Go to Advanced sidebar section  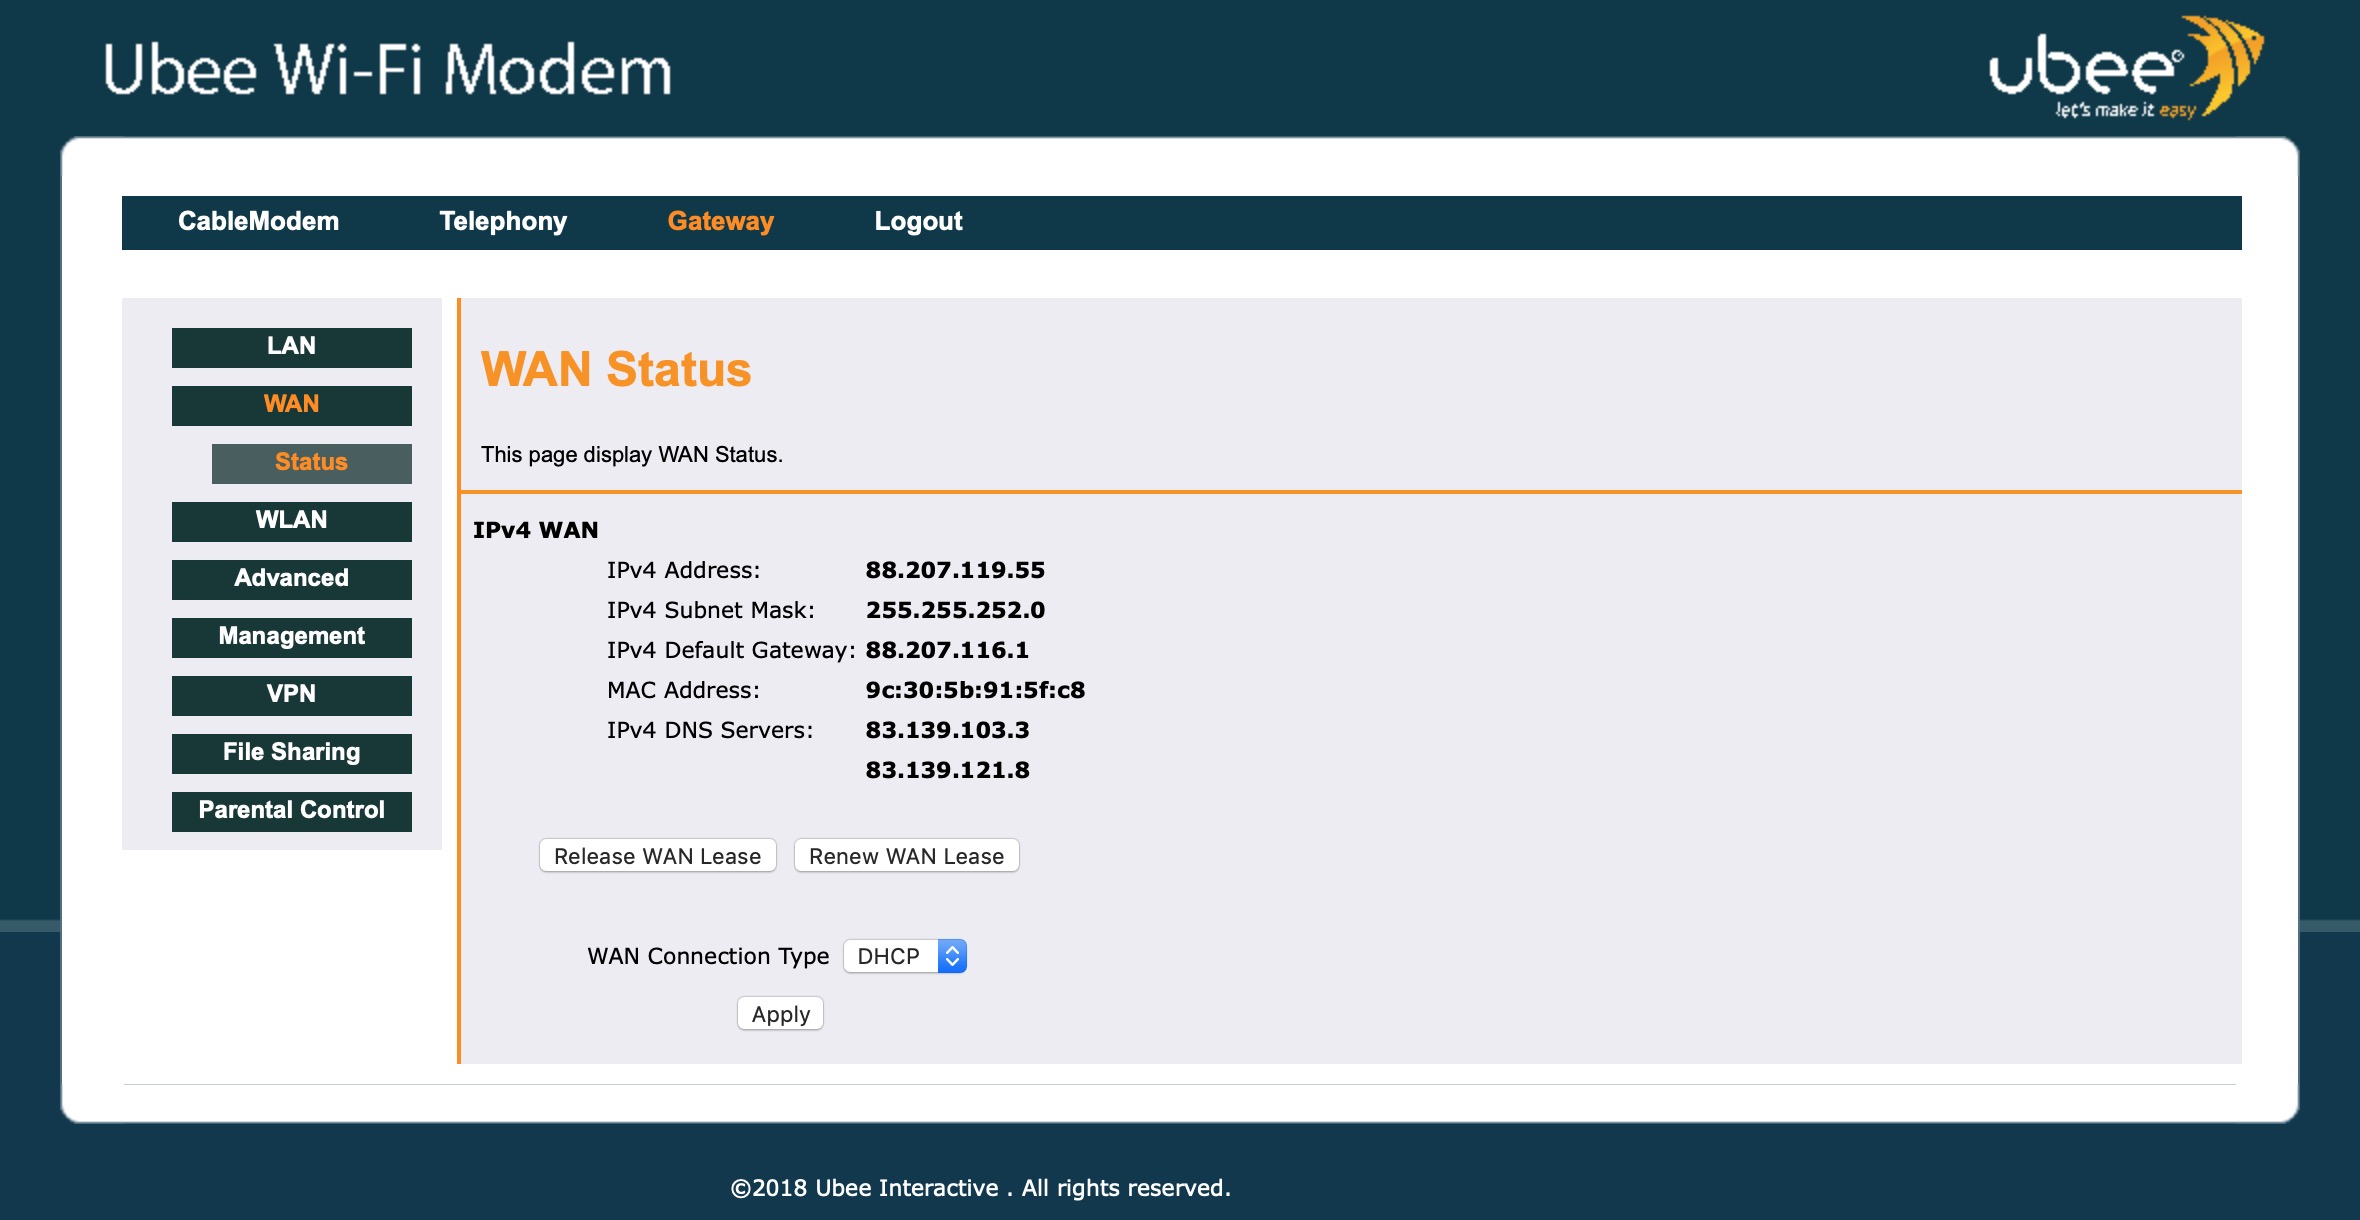point(291,579)
